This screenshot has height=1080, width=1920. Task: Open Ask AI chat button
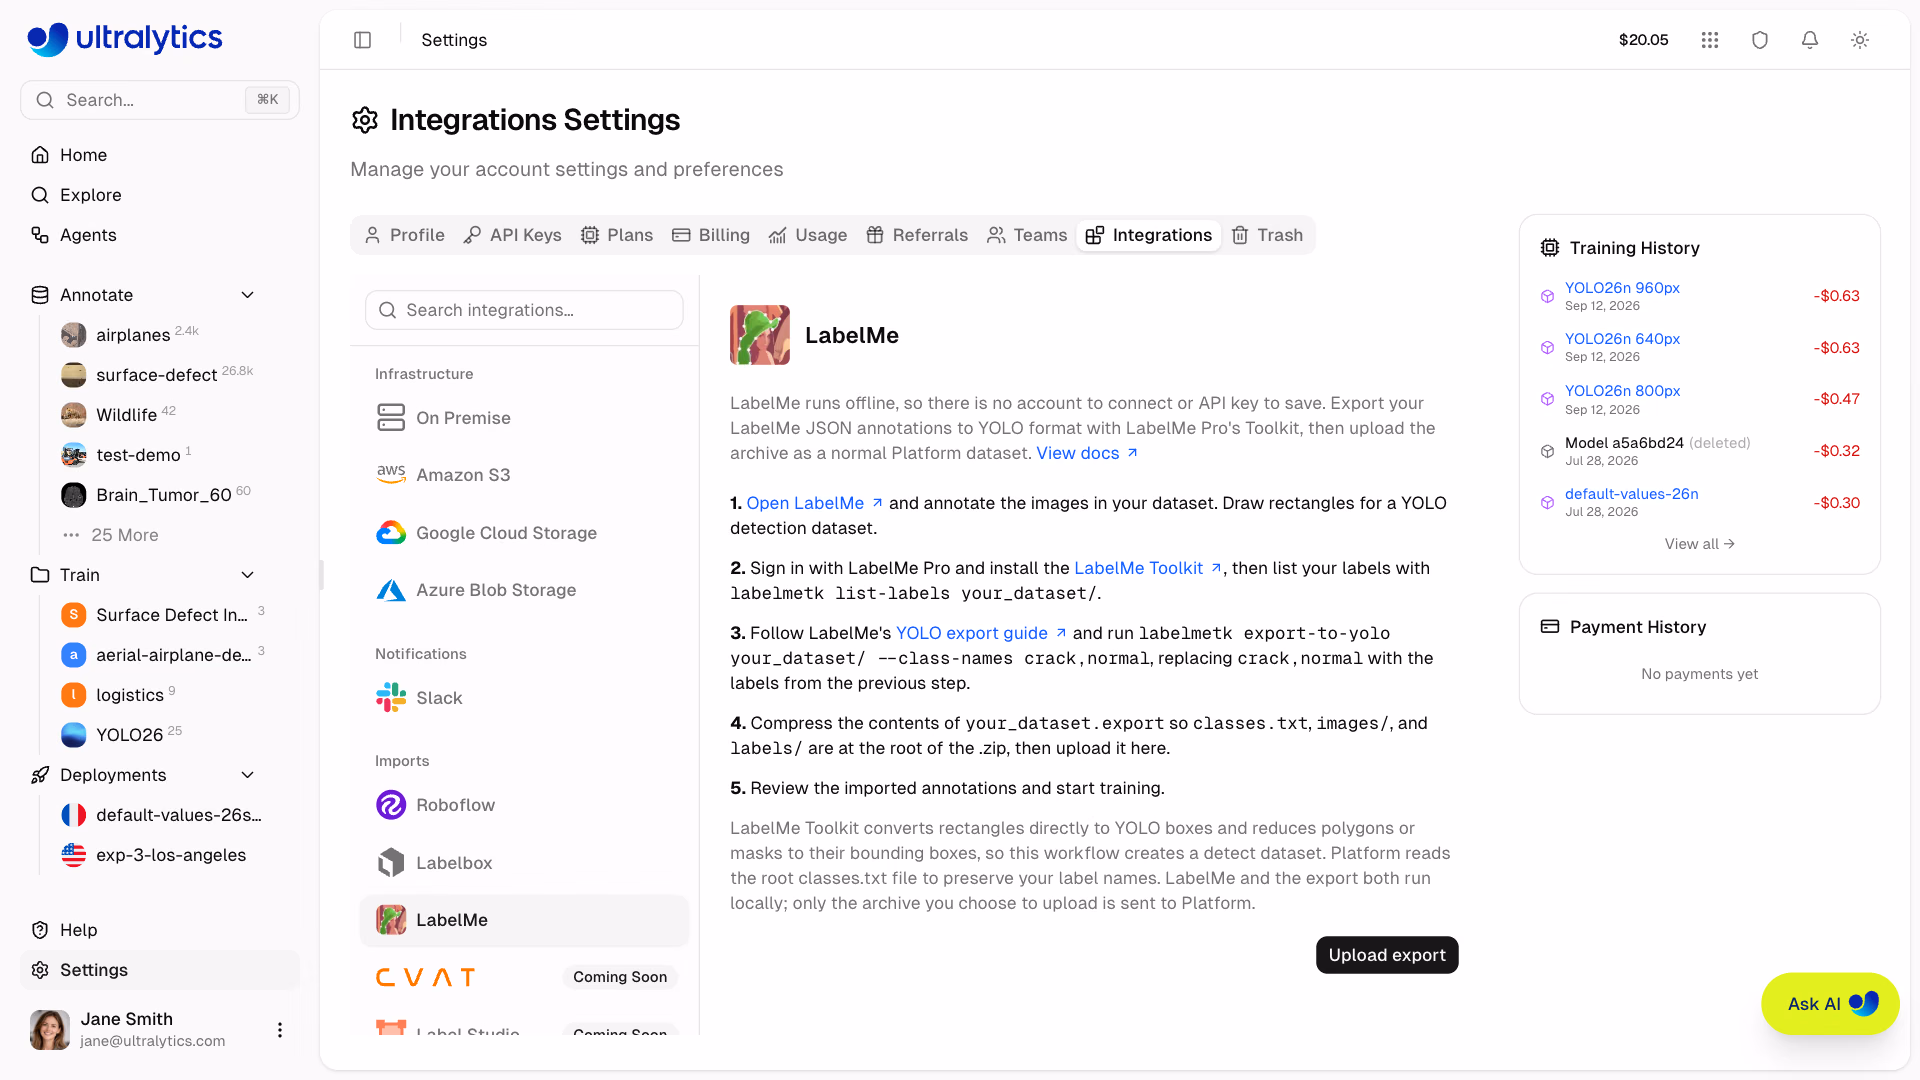click(1830, 1004)
